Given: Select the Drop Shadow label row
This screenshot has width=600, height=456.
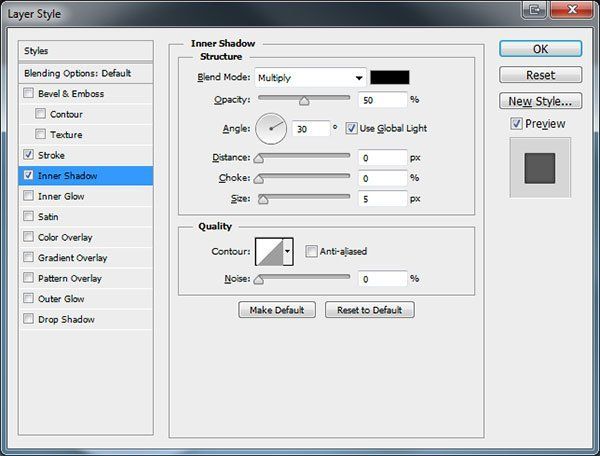Looking at the screenshot, I should 86,319.
